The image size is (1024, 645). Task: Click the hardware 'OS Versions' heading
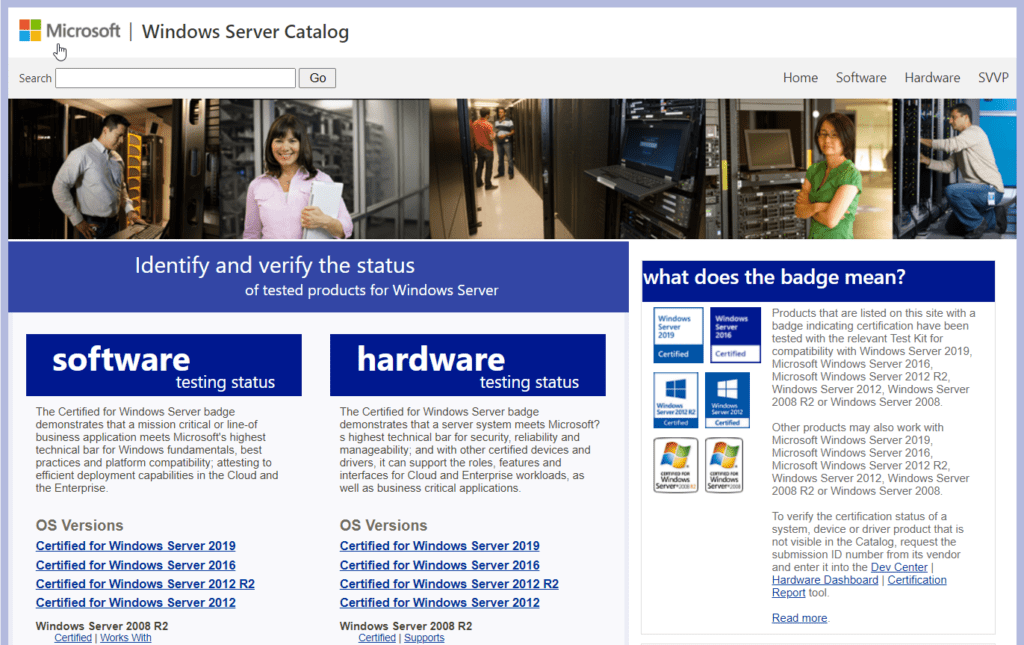[x=383, y=526]
